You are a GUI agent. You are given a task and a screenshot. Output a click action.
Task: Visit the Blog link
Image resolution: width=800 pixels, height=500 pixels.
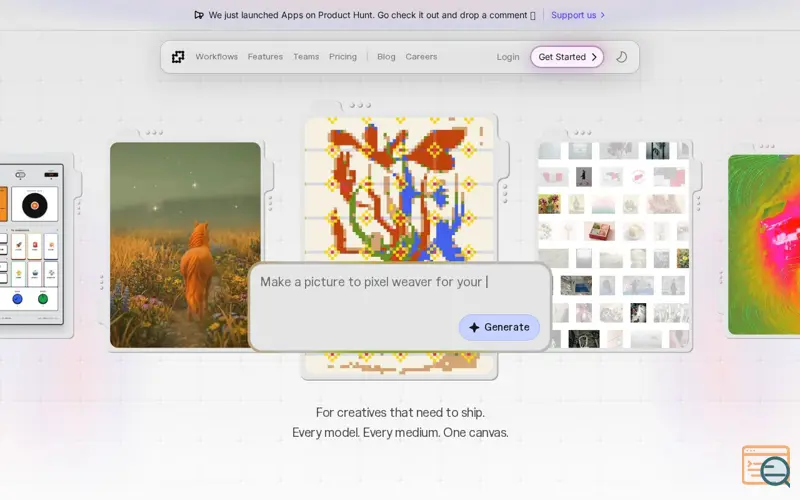[386, 57]
